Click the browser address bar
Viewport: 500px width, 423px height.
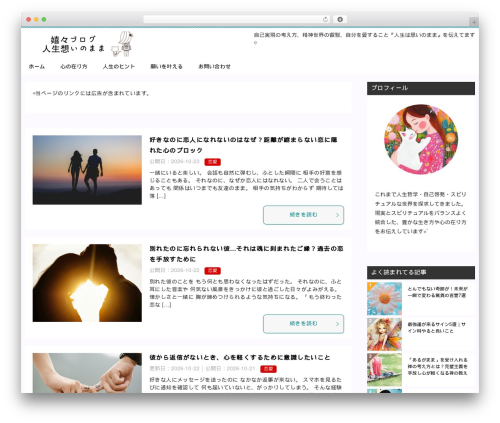coord(236,19)
